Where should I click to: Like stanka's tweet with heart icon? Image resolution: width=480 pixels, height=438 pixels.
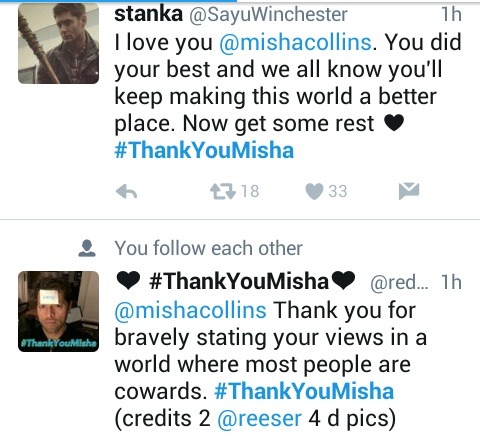[314, 191]
